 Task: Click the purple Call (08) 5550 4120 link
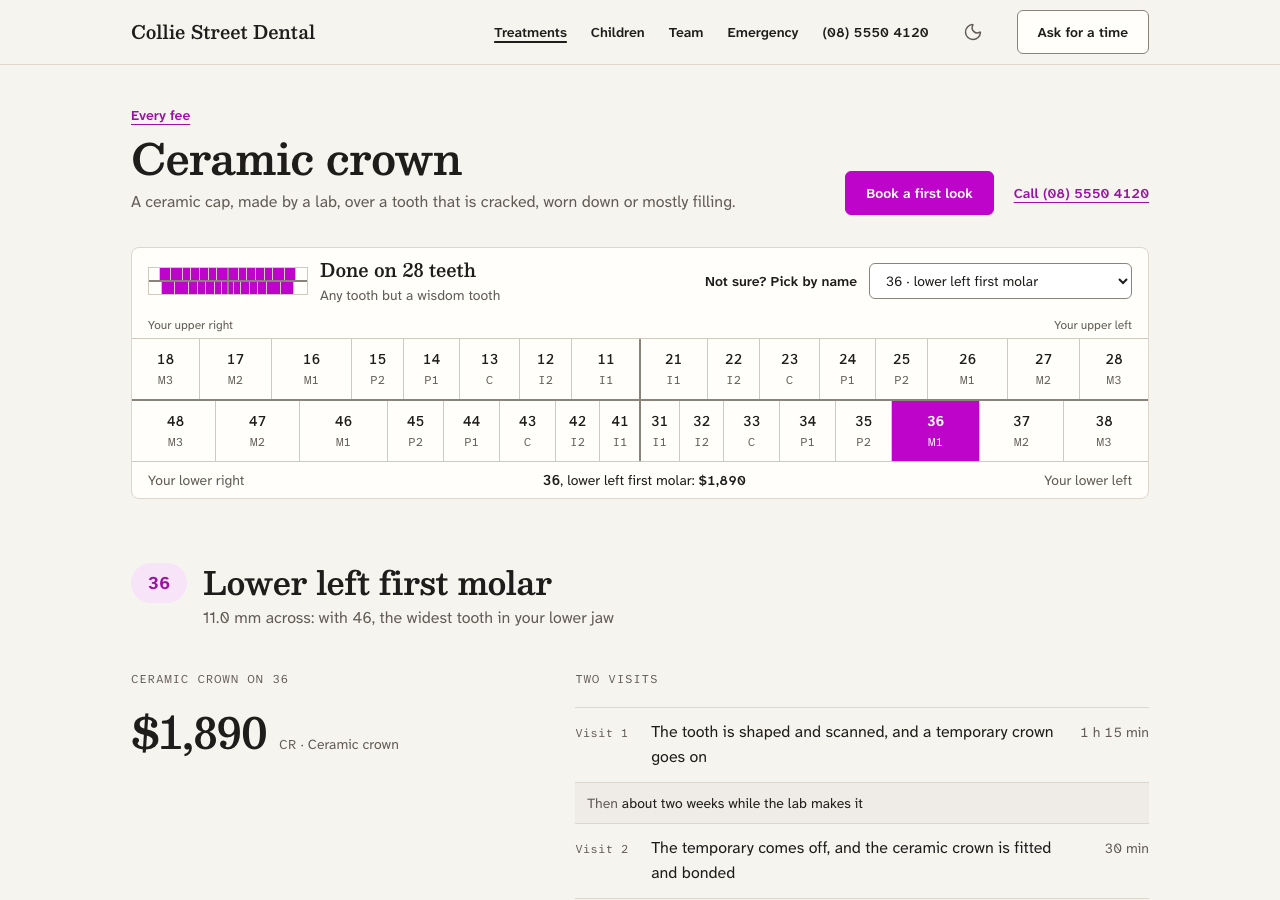pos(1081,193)
